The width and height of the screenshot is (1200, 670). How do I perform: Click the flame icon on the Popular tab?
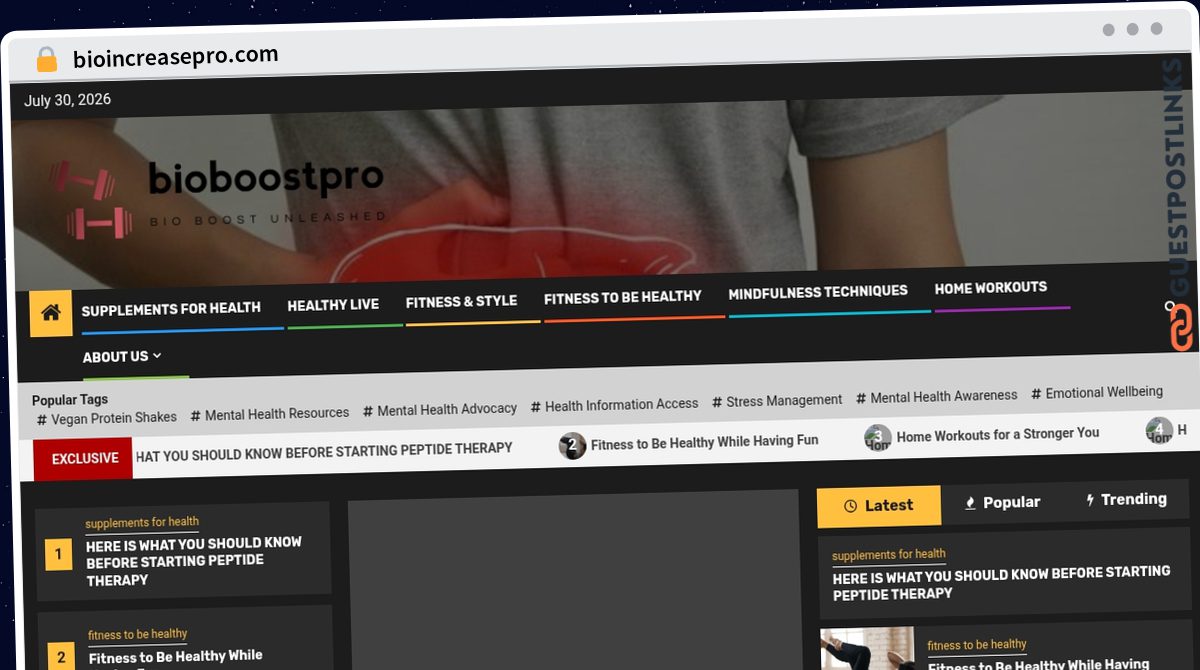[970, 503]
